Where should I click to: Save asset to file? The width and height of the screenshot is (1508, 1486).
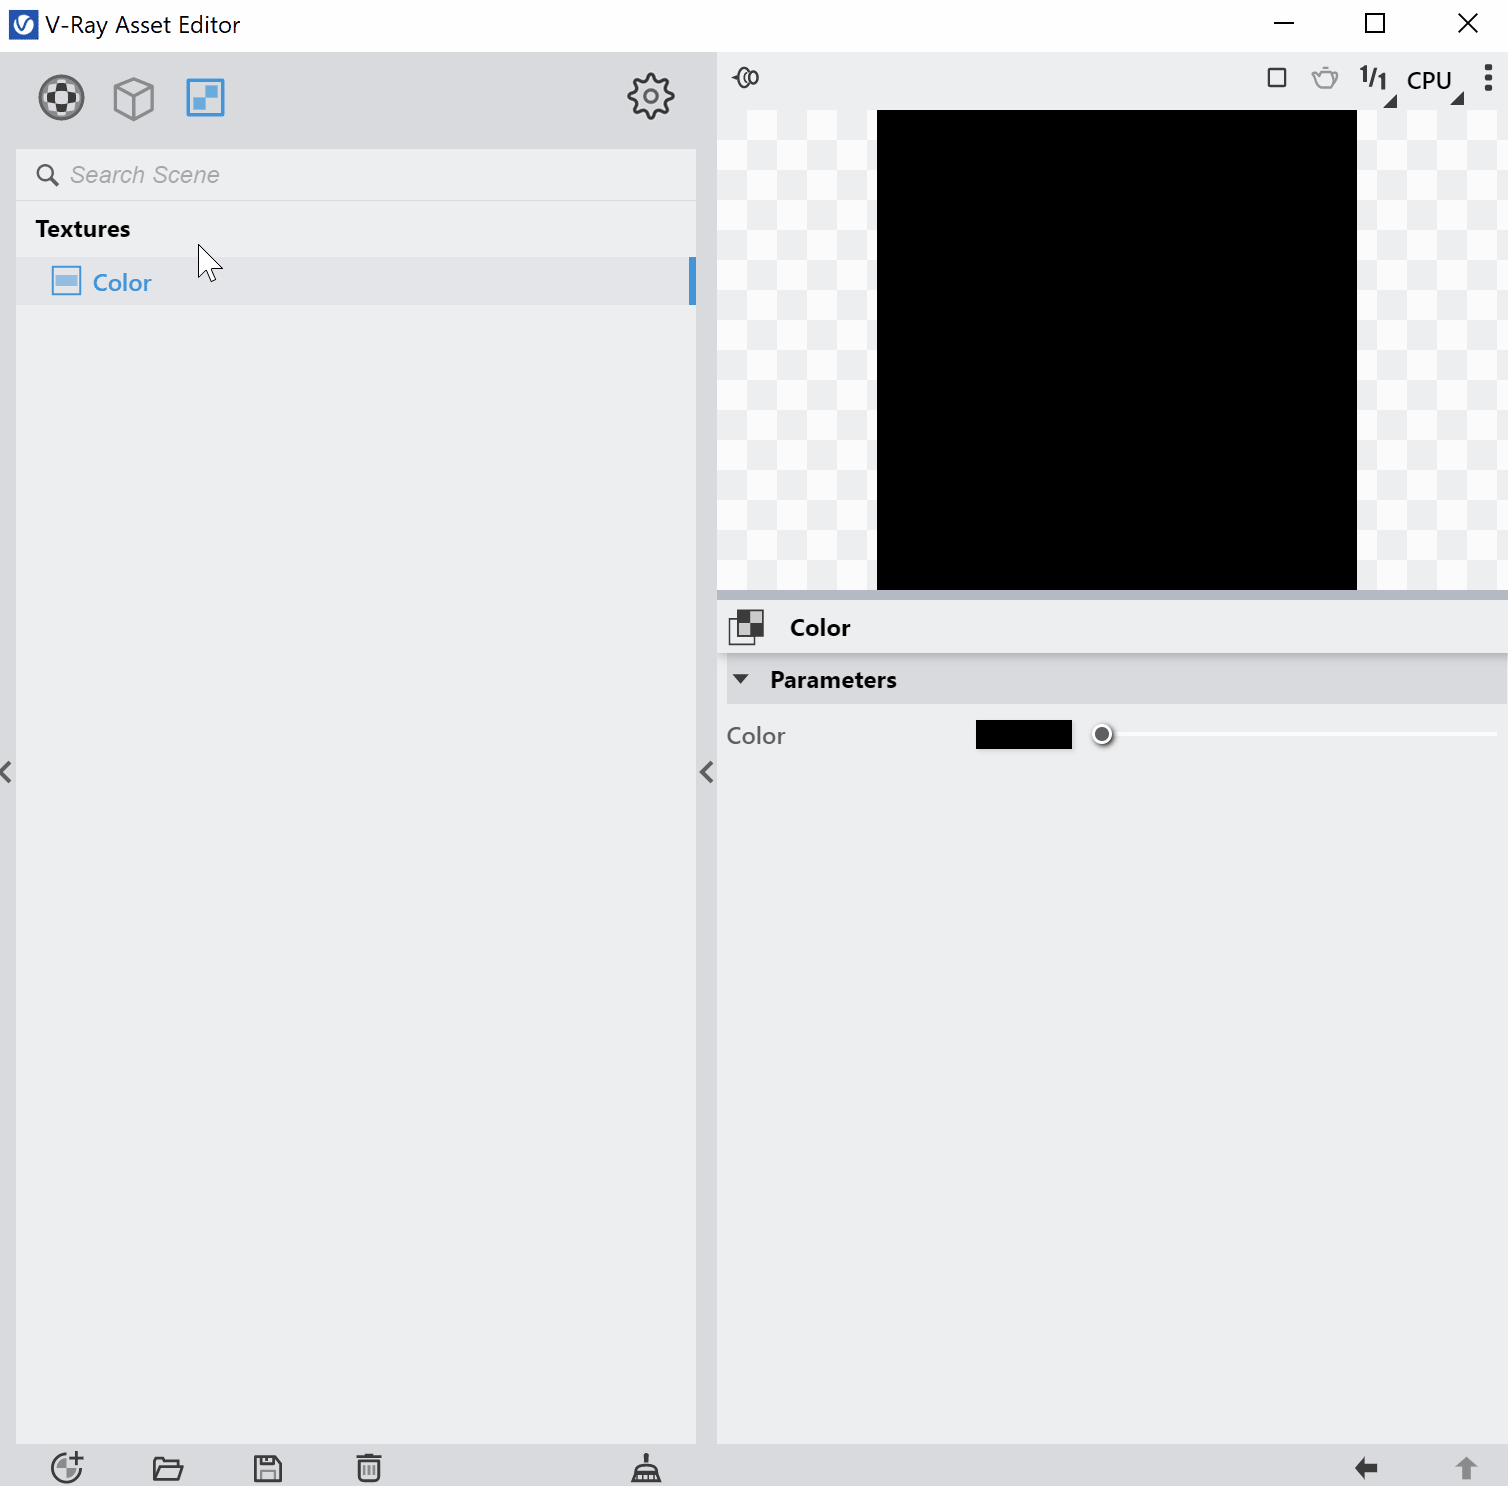click(x=268, y=1468)
